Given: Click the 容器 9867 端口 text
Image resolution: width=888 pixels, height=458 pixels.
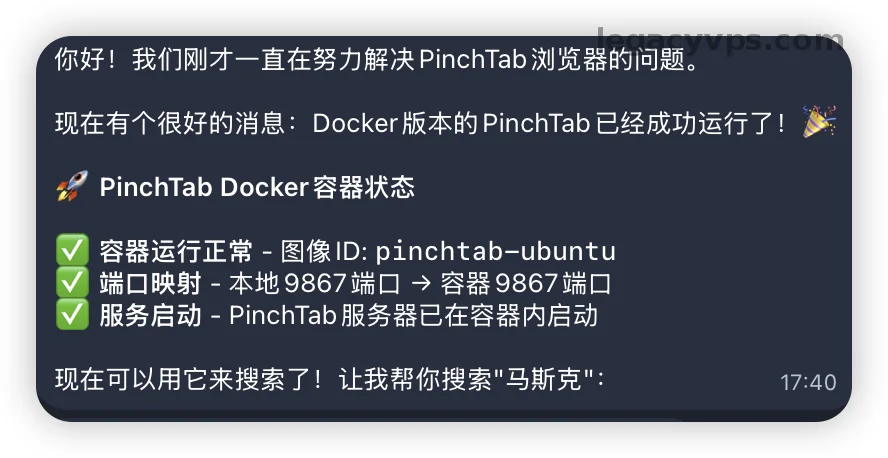Looking at the screenshot, I should tap(525, 283).
